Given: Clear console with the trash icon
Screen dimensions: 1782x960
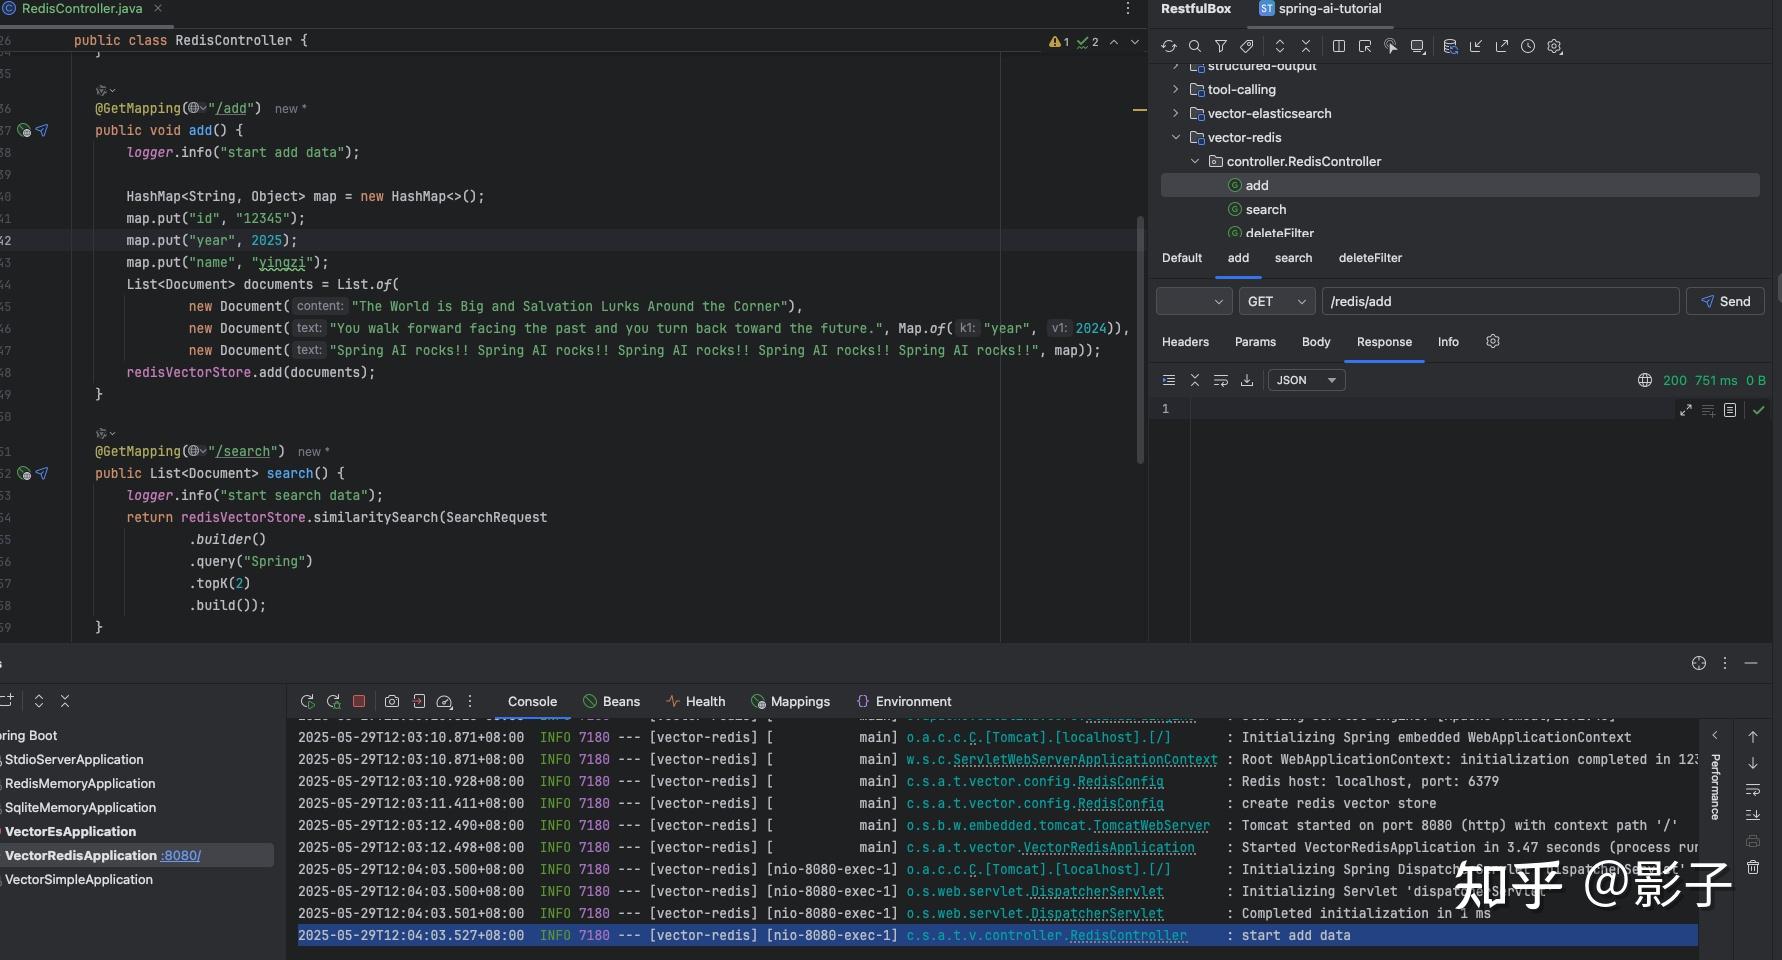Looking at the screenshot, I should click(1752, 867).
